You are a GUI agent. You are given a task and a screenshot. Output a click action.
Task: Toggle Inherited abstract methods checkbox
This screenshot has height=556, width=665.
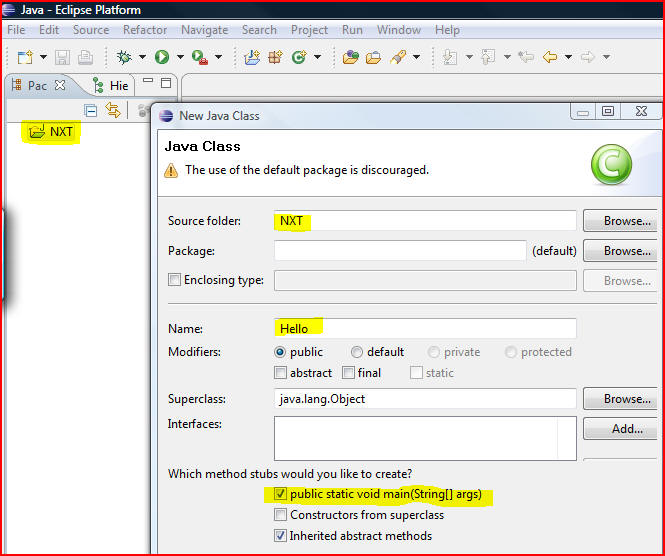click(280, 536)
